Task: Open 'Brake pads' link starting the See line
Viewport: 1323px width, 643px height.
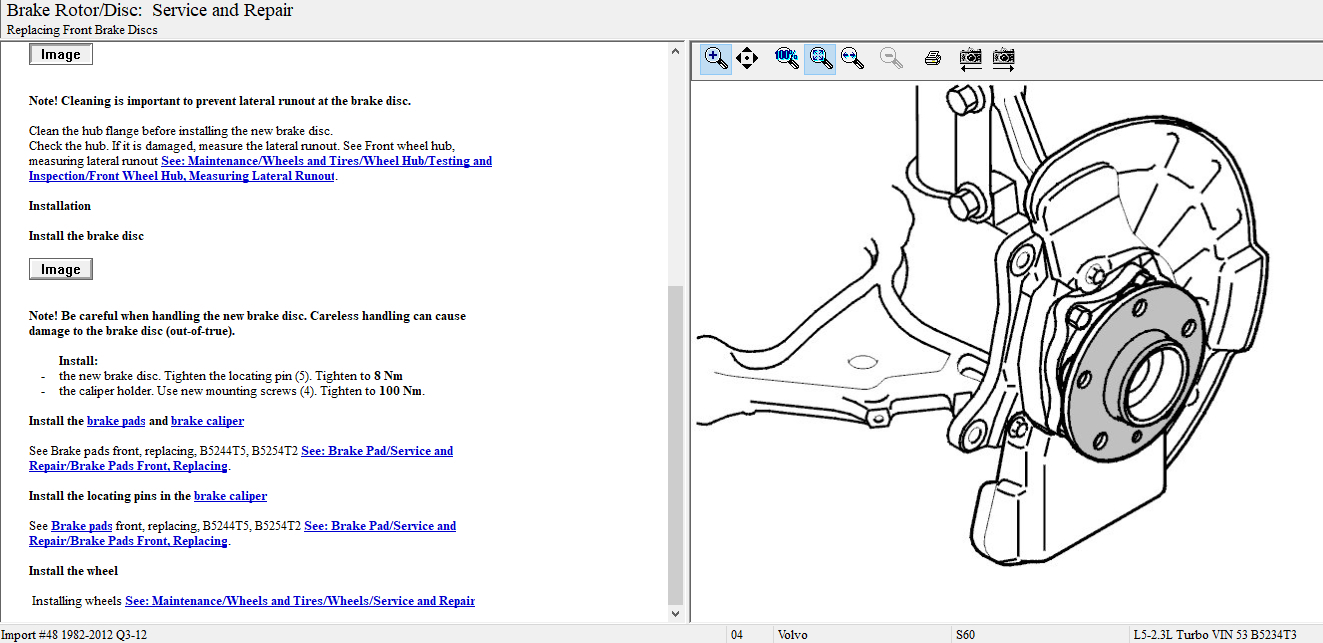Action: click(x=82, y=526)
